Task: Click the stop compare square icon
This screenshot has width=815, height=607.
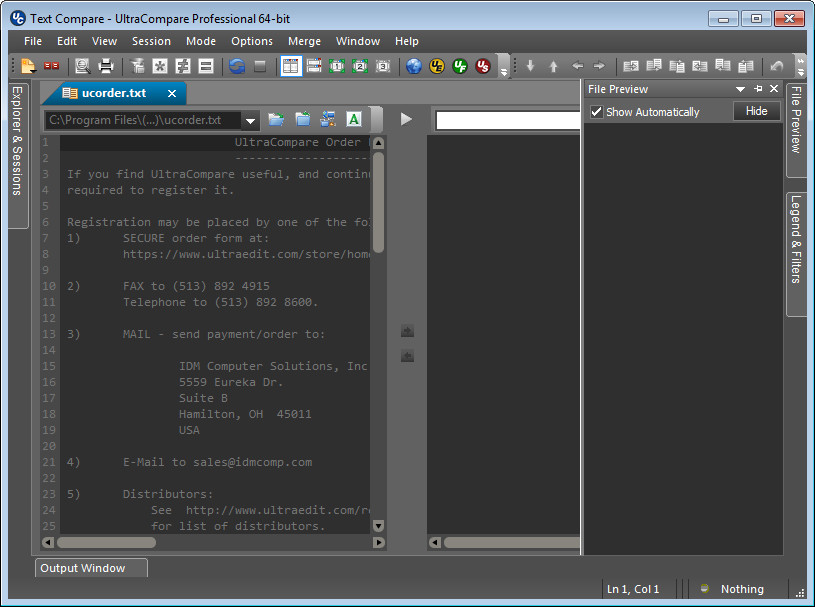Action: [x=260, y=66]
